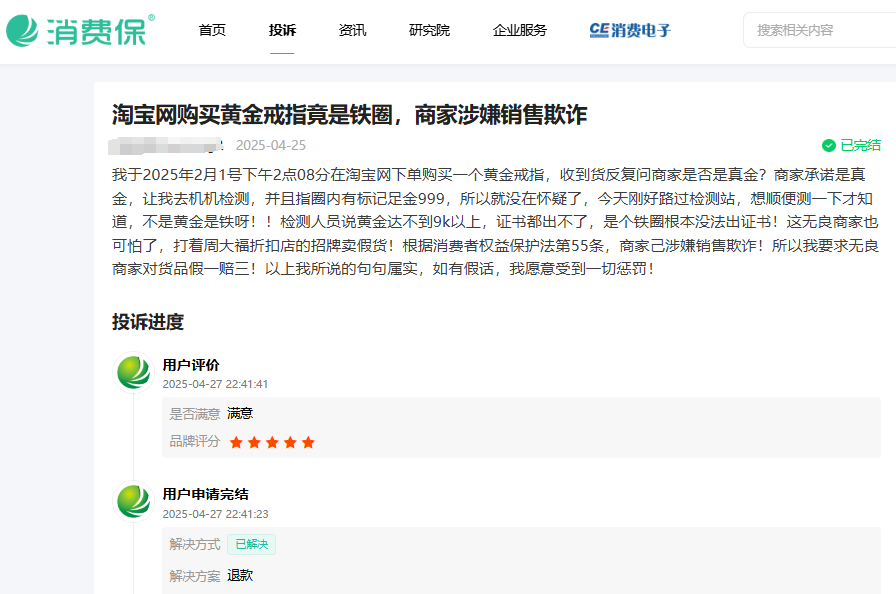Click the green 已完结 check icon

click(x=829, y=146)
